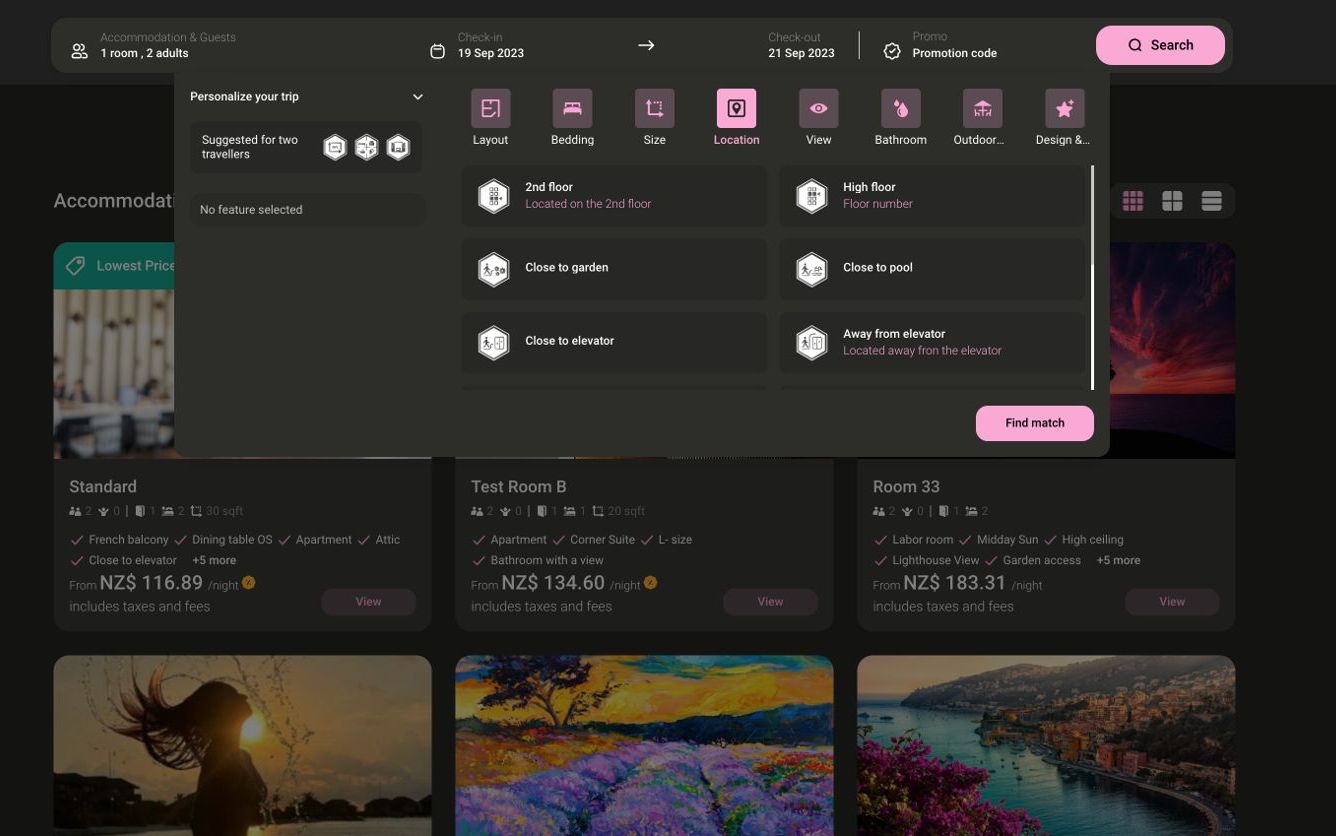Open the Check-out date picker
1336x836 pixels.
pyautogui.click(x=801, y=45)
